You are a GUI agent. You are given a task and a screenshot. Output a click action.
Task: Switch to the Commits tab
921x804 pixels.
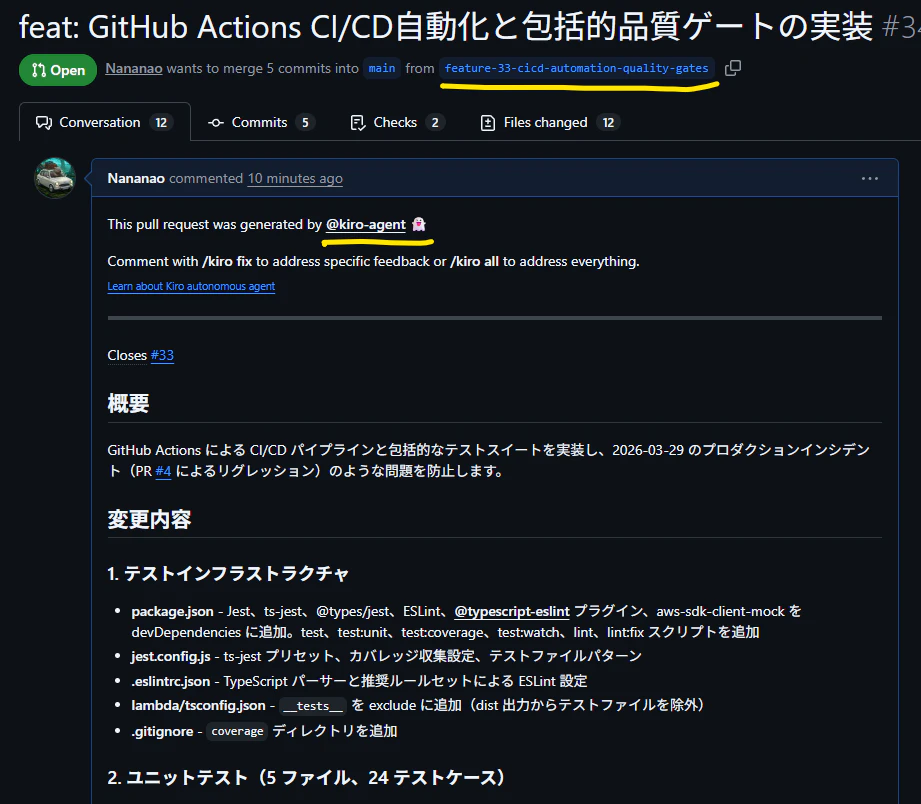261,122
